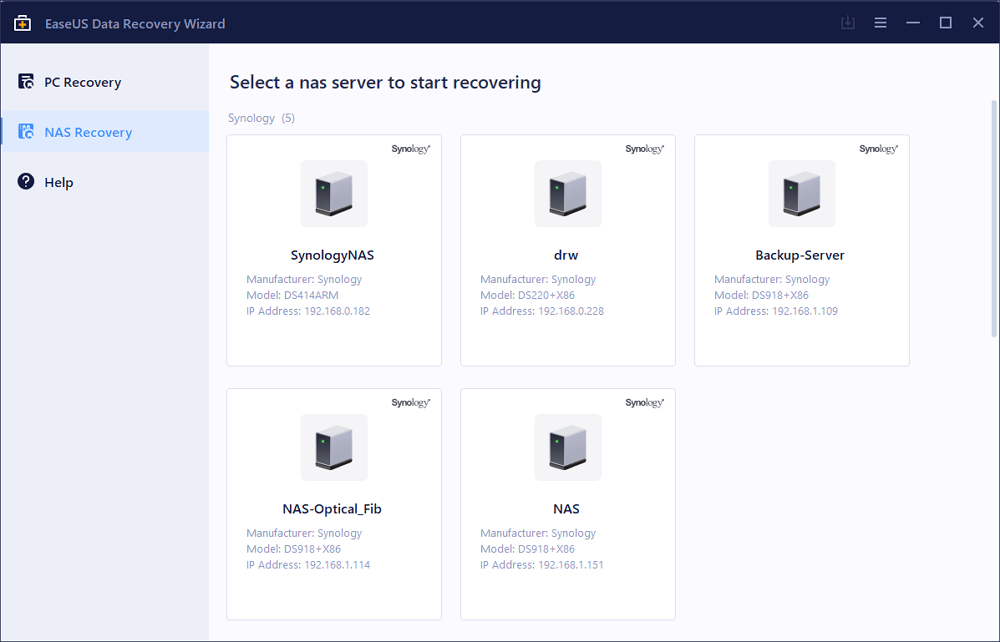Viewport: 1000px width, 642px height.
Task: Click Synology logo on NAS-Optical_Fib card
Action: tap(410, 403)
